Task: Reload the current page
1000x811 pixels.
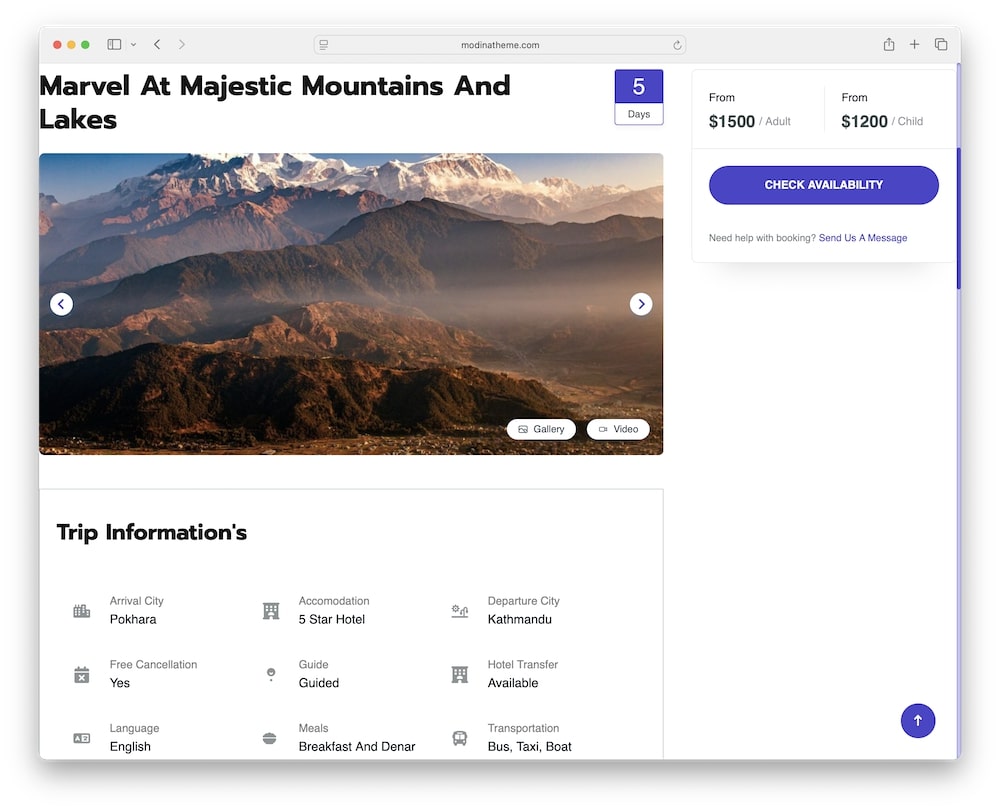Action: coord(677,45)
